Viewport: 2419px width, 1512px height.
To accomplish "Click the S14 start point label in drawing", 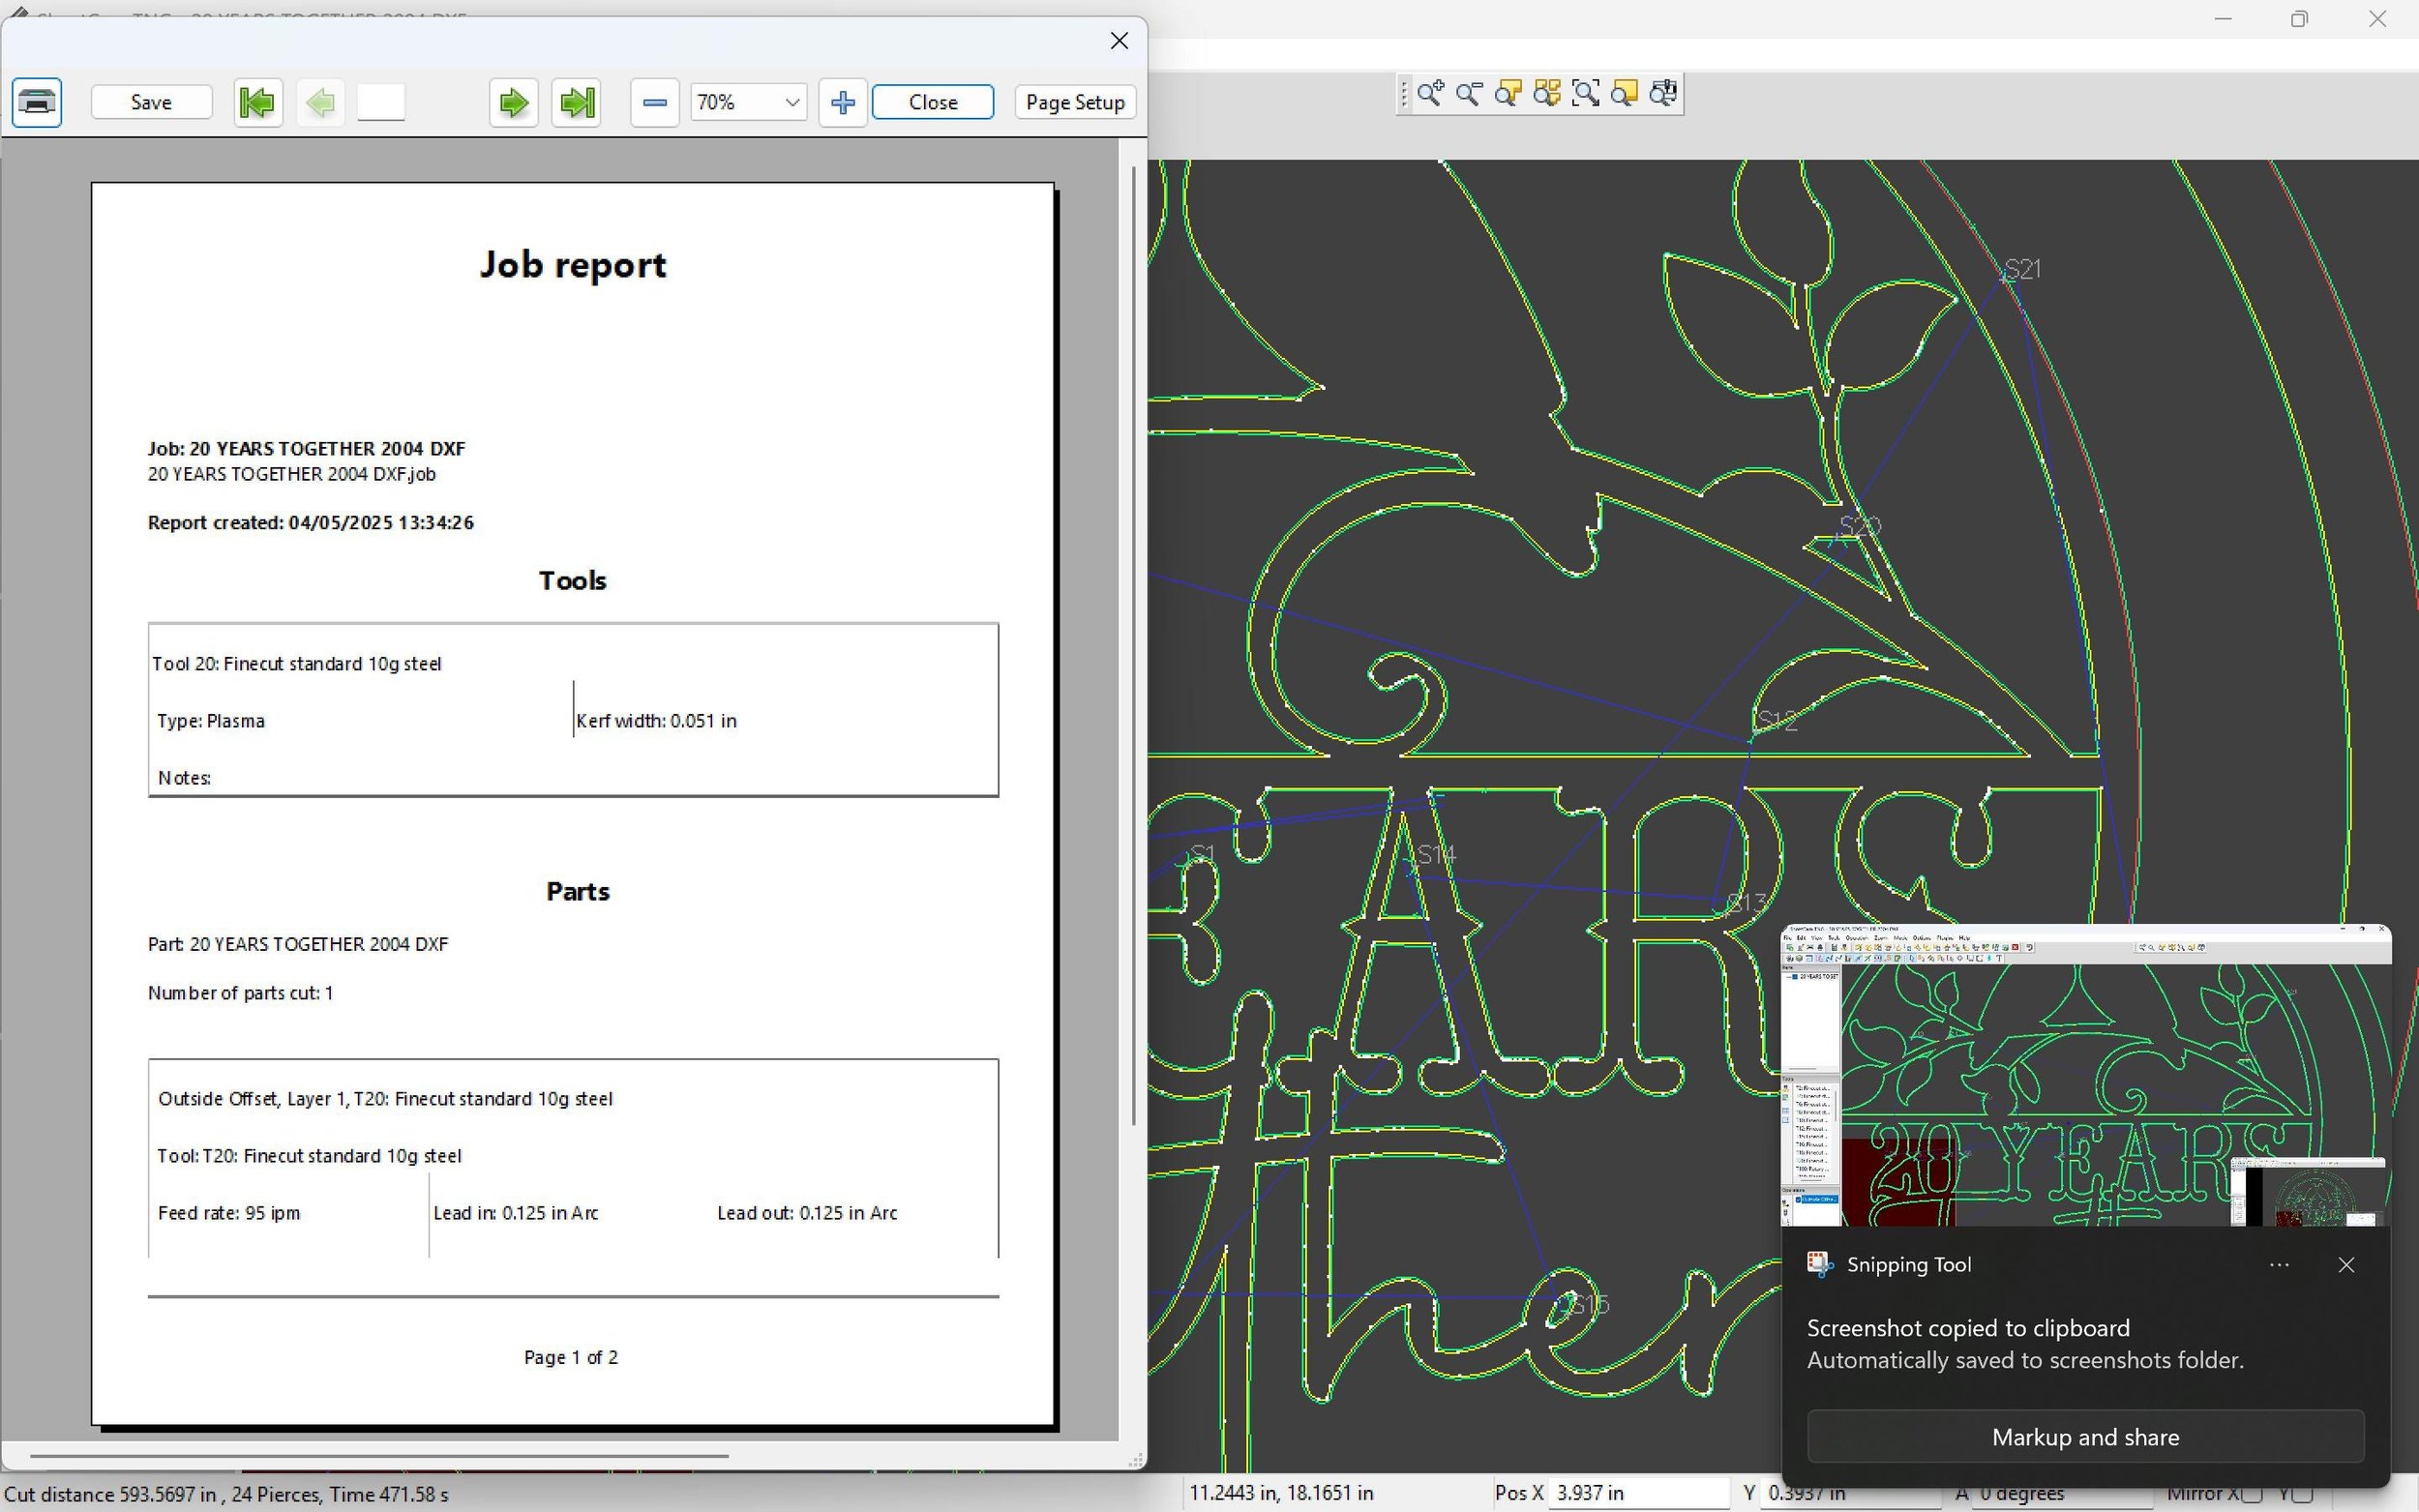I will pyautogui.click(x=1436, y=855).
